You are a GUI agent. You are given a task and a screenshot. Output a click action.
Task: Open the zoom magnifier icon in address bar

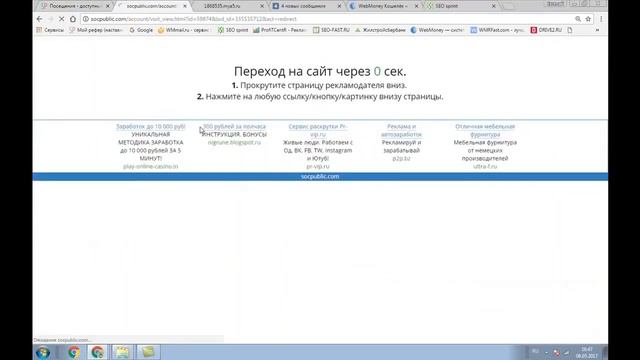click(578, 19)
